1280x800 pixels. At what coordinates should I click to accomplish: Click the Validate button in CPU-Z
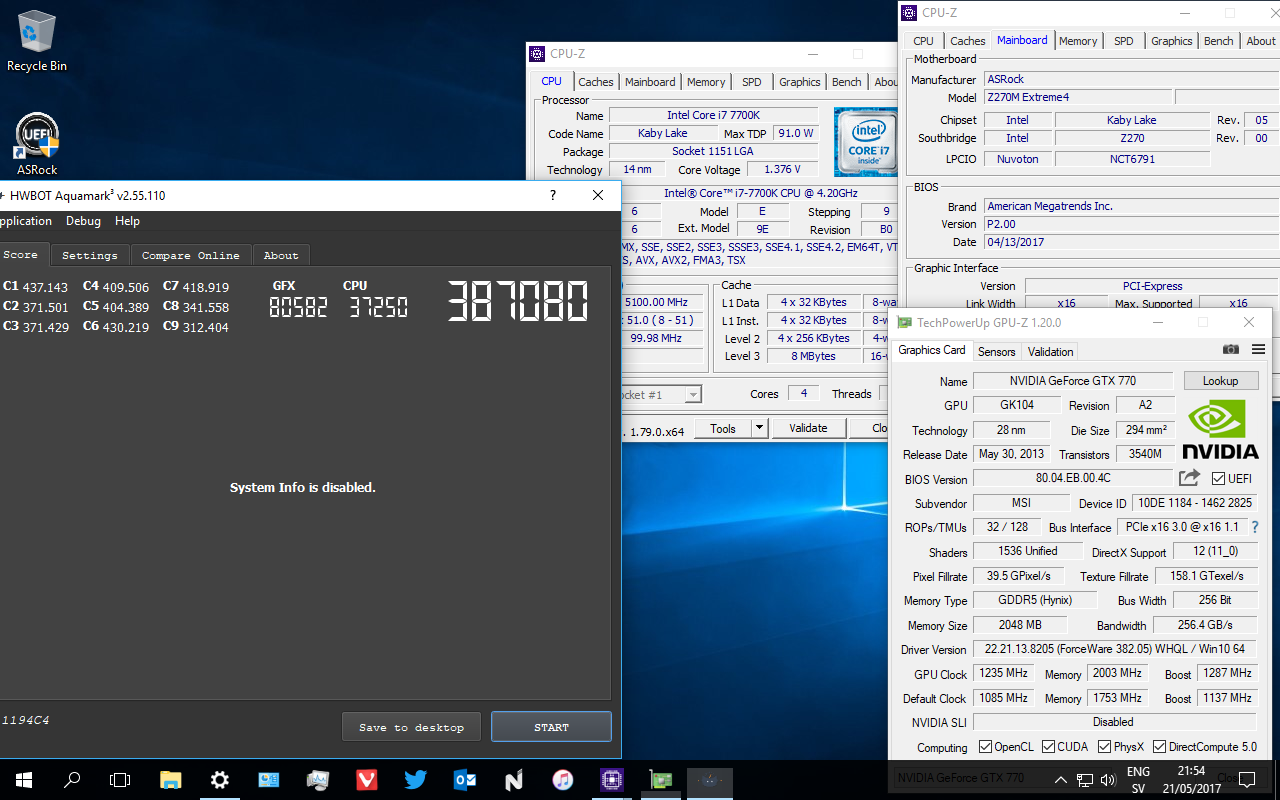click(808, 428)
